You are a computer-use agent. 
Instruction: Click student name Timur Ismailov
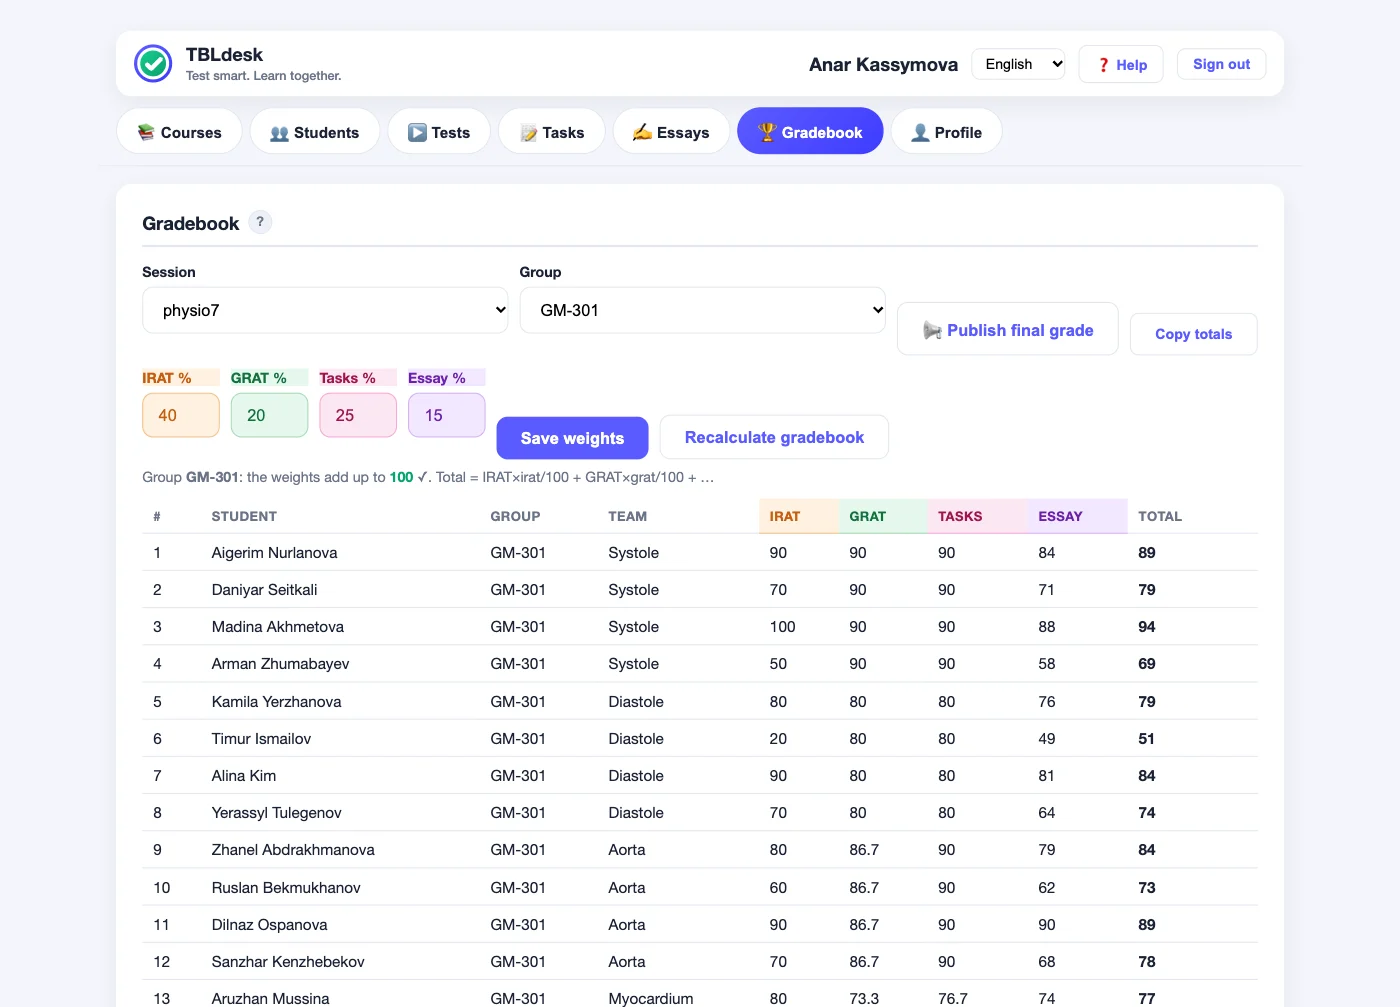pos(261,739)
